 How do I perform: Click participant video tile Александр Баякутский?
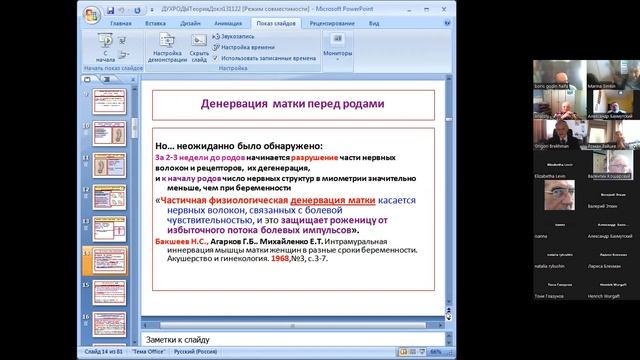click(x=613, y=104)
